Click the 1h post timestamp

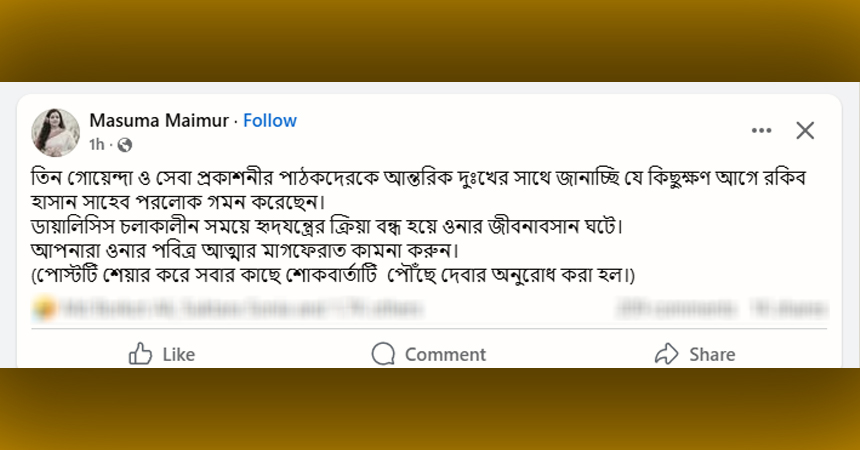tap(96, 145)
